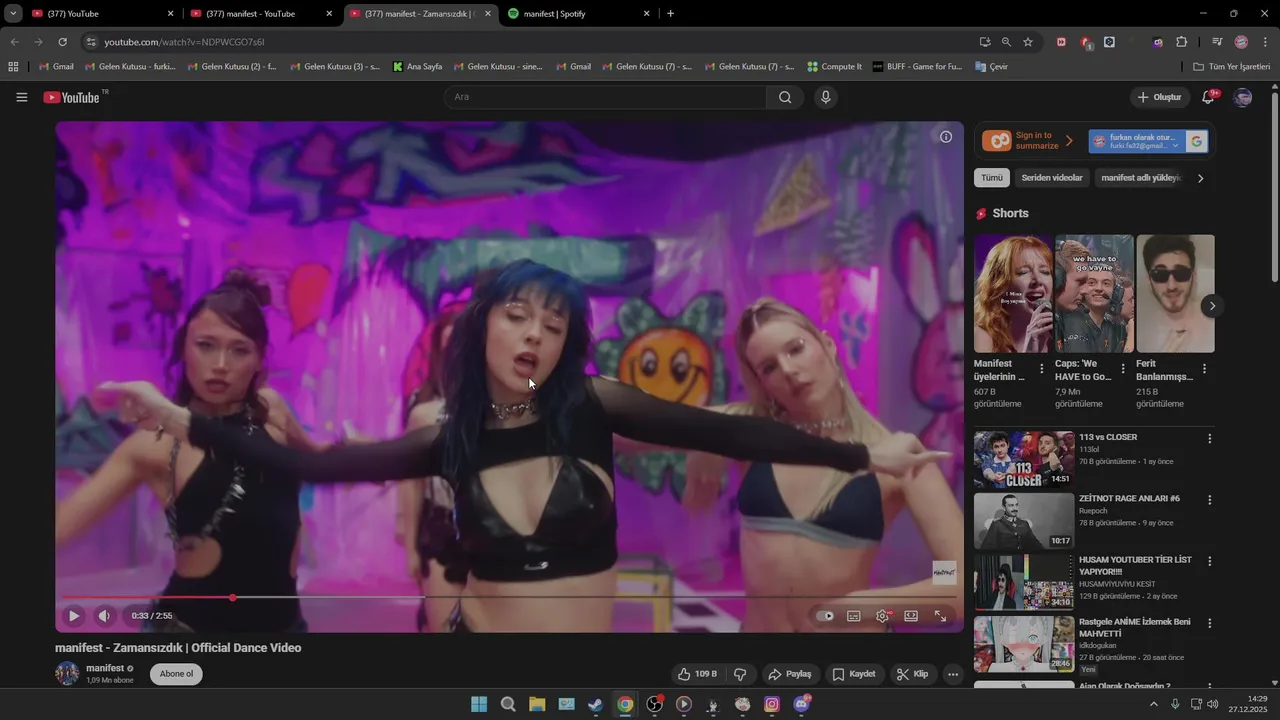The height and width of the screenshot is (720, 1280).
Task: Select the Tümü filter chip
Action: point(992,178)
